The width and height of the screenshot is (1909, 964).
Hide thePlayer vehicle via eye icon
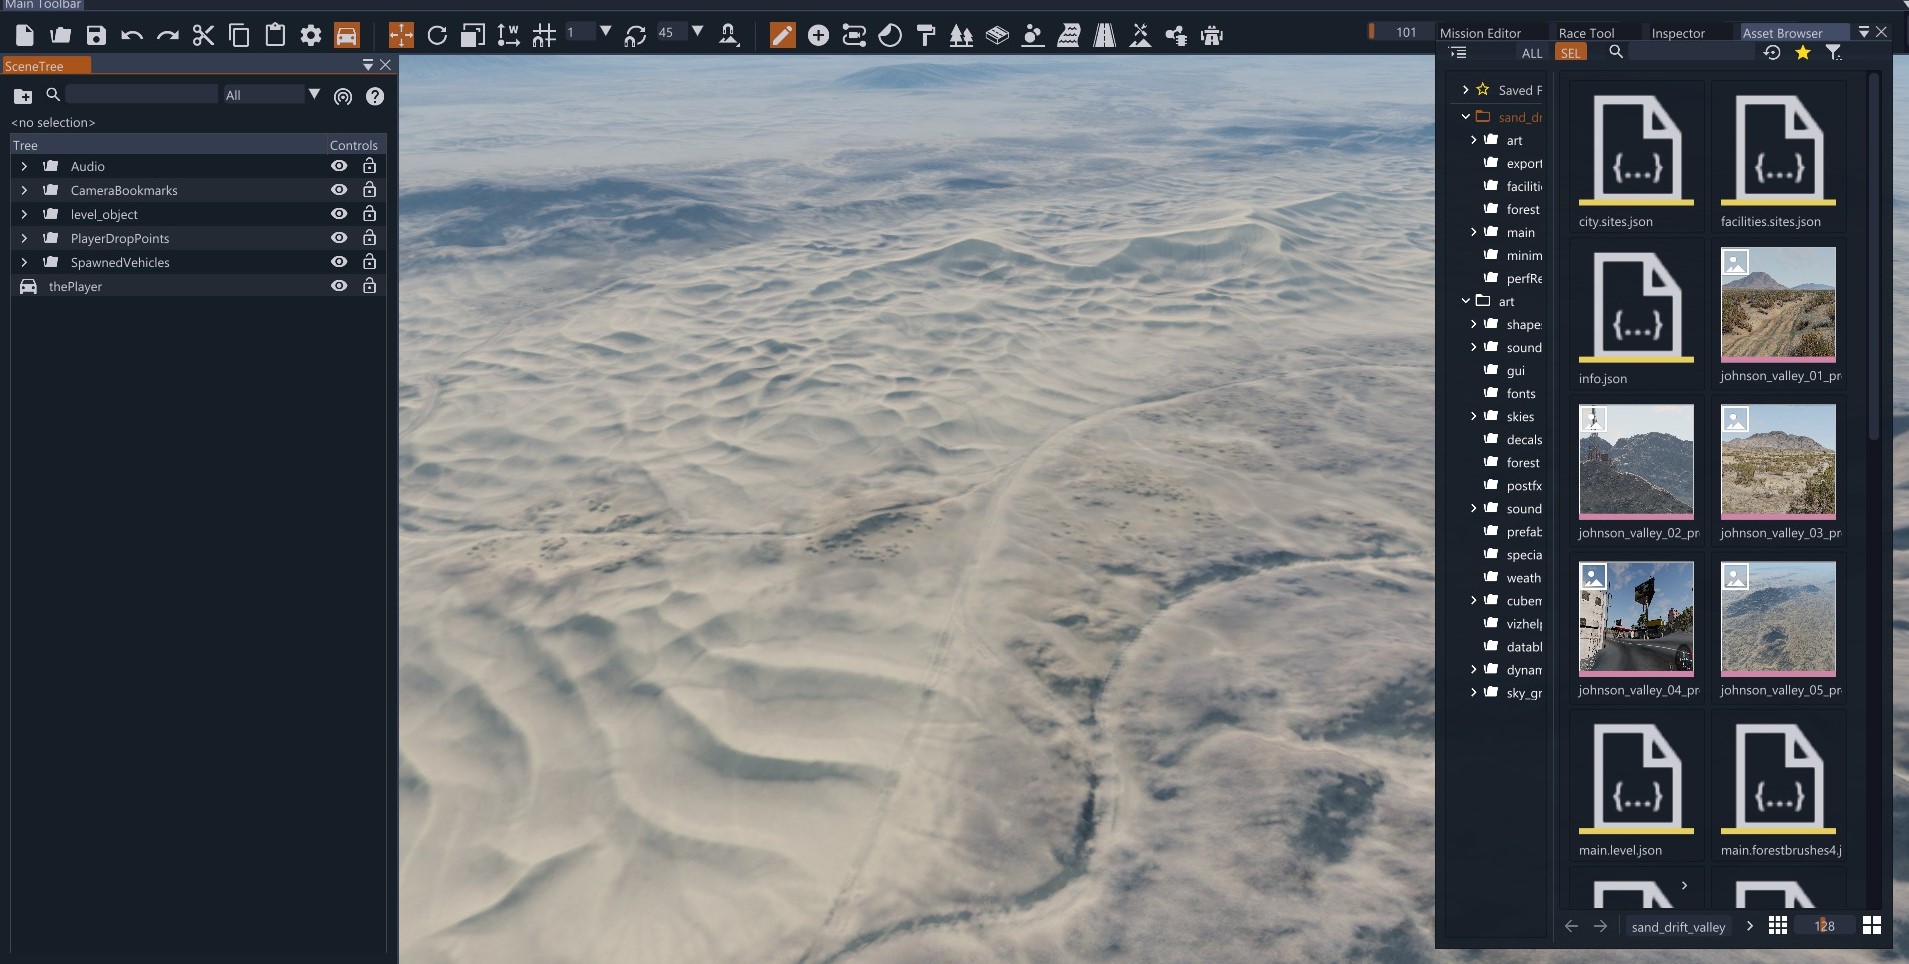pos(340,286)
